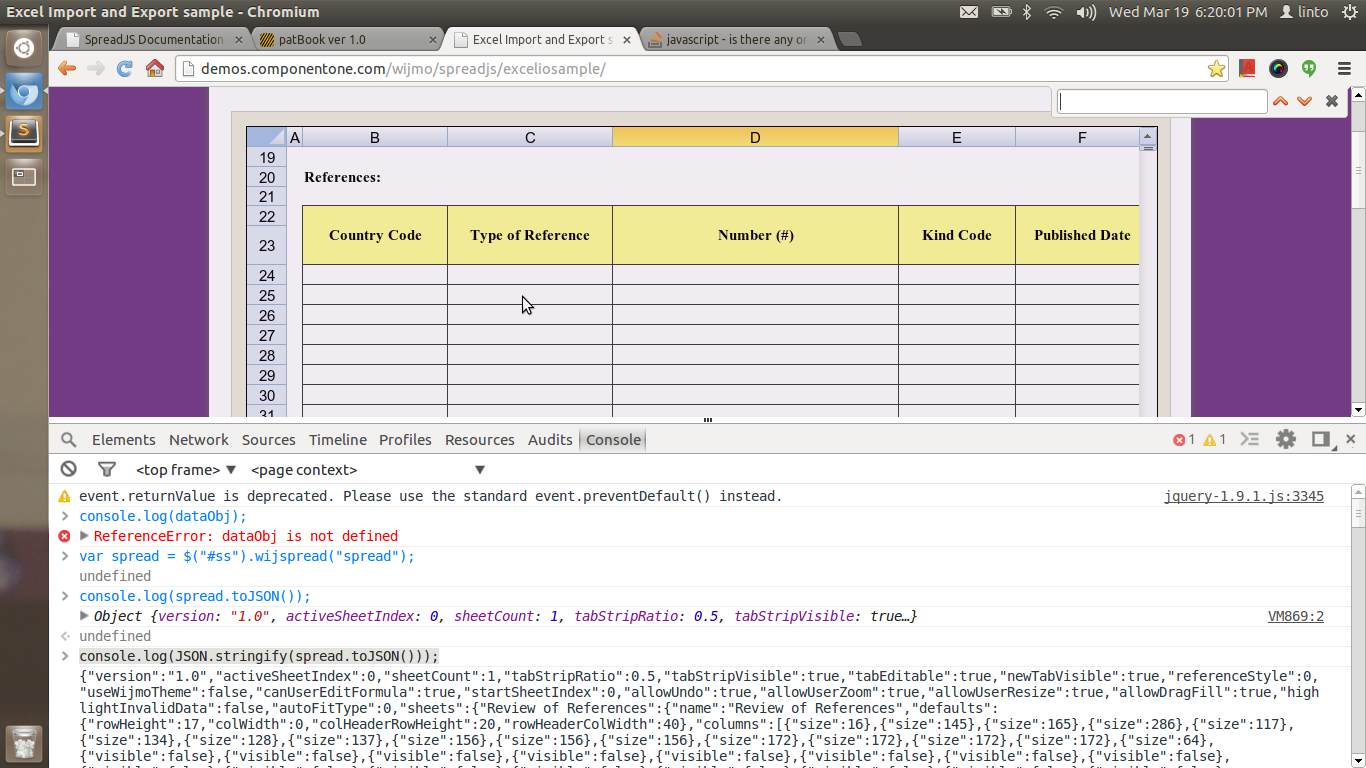Open the jquery-1.9.1.js:3345 source link
This screenshot has width=1366, height=768.
tap(1243, 496)
